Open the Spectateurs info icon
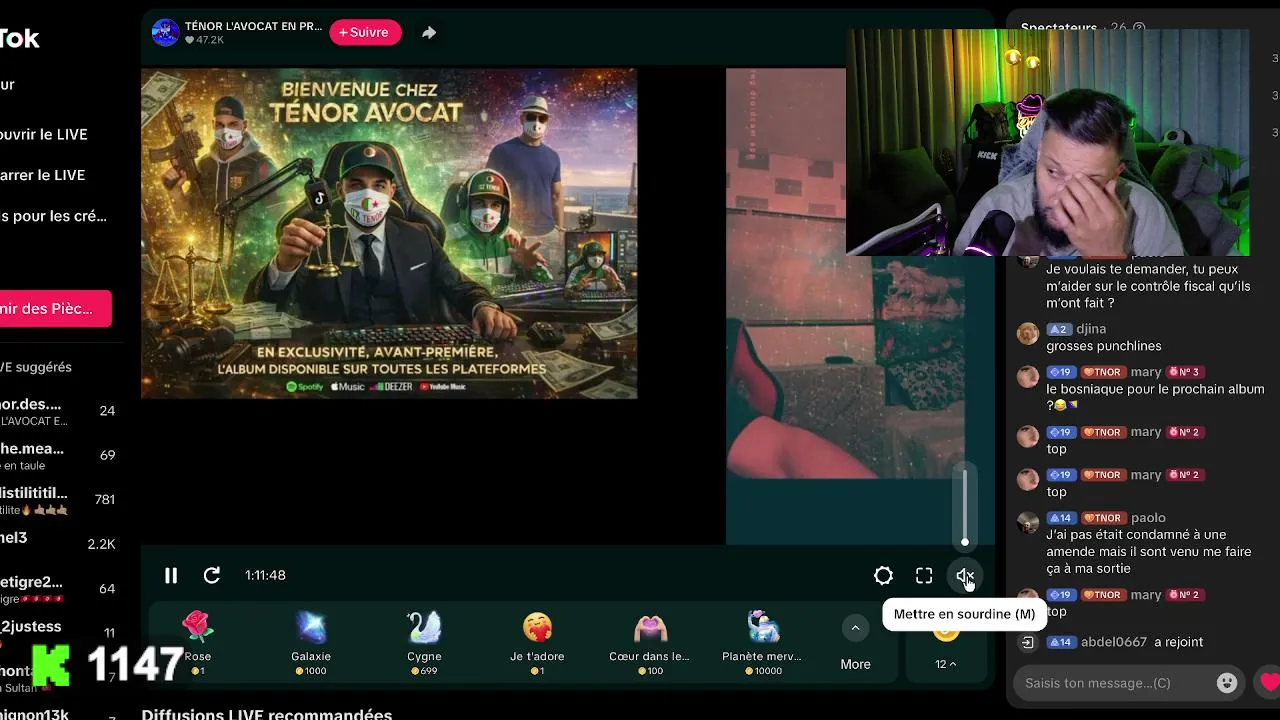The width and height of the screenshot is (1280, 720). pos(1139,28)
